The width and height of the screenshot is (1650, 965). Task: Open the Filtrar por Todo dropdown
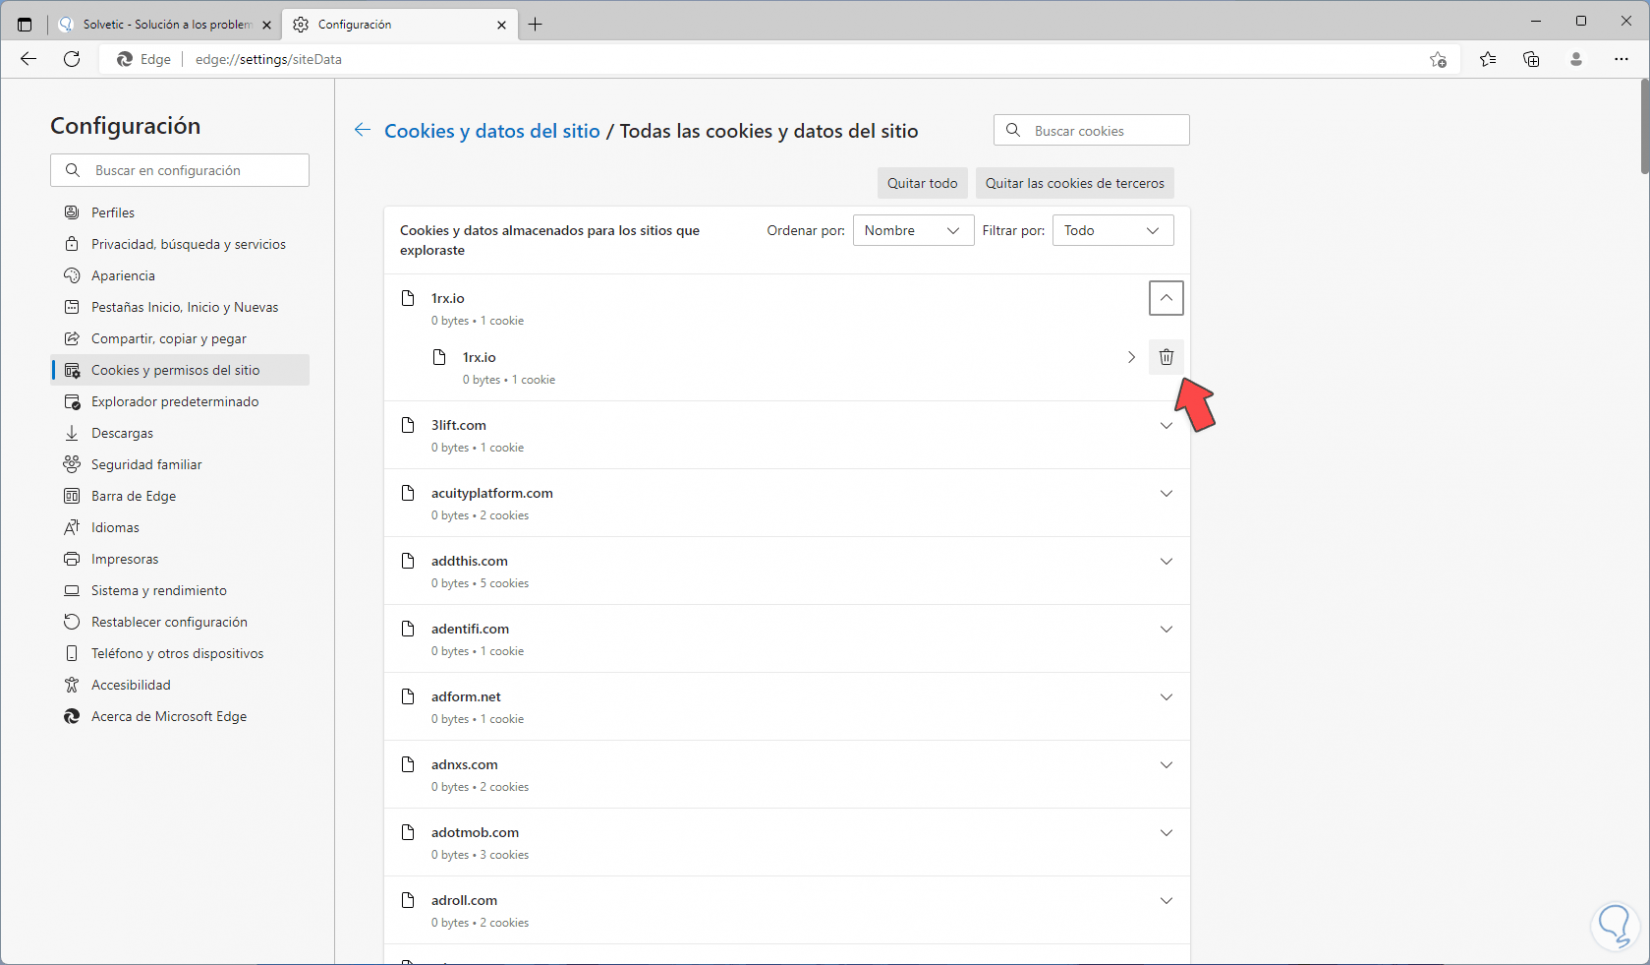(1112, 231)
